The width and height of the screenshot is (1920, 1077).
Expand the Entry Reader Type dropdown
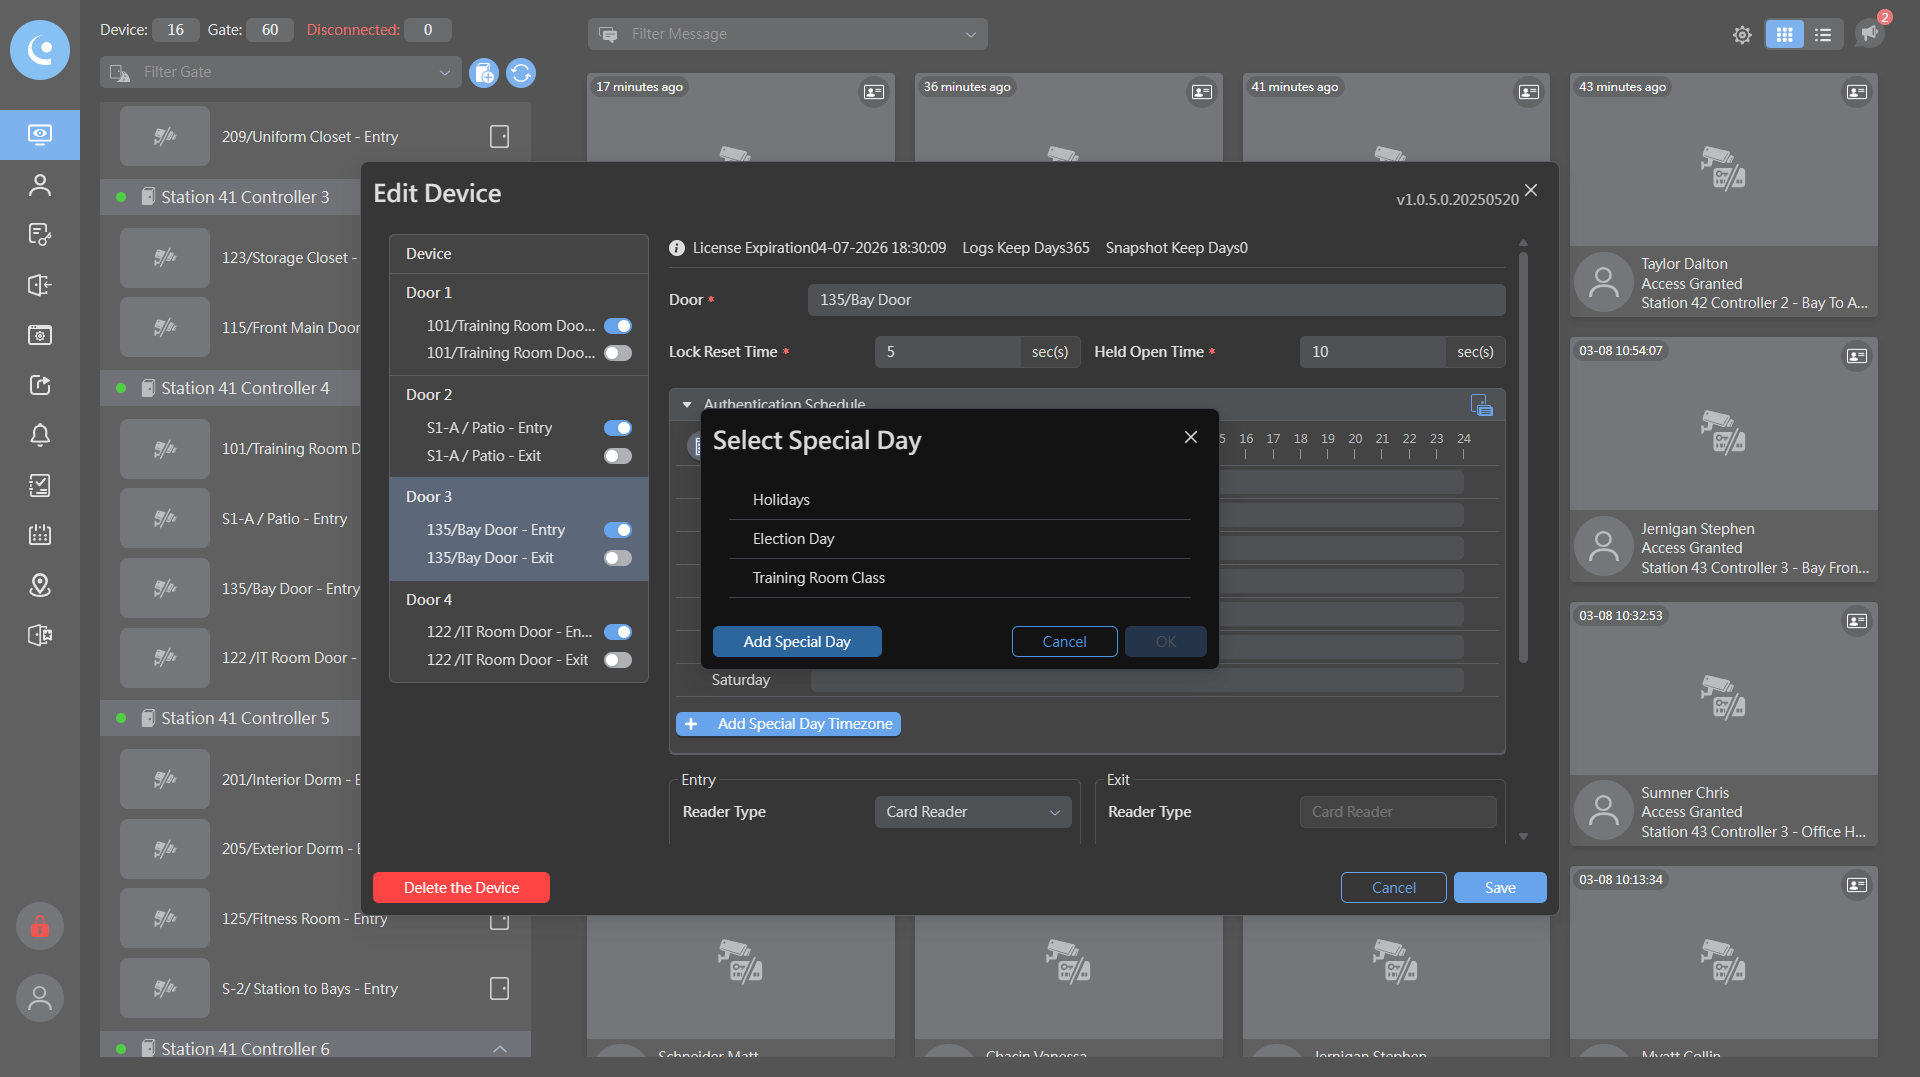tap(972, 812)
